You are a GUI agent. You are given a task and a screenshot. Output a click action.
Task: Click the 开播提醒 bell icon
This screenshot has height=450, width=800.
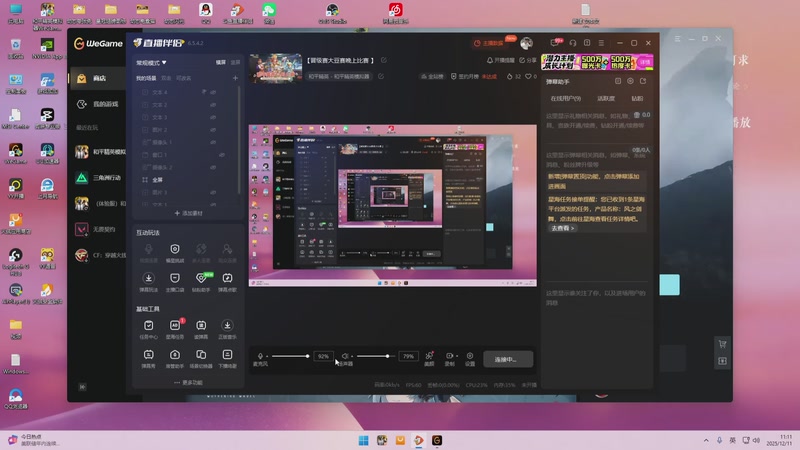tap(490, 60)
